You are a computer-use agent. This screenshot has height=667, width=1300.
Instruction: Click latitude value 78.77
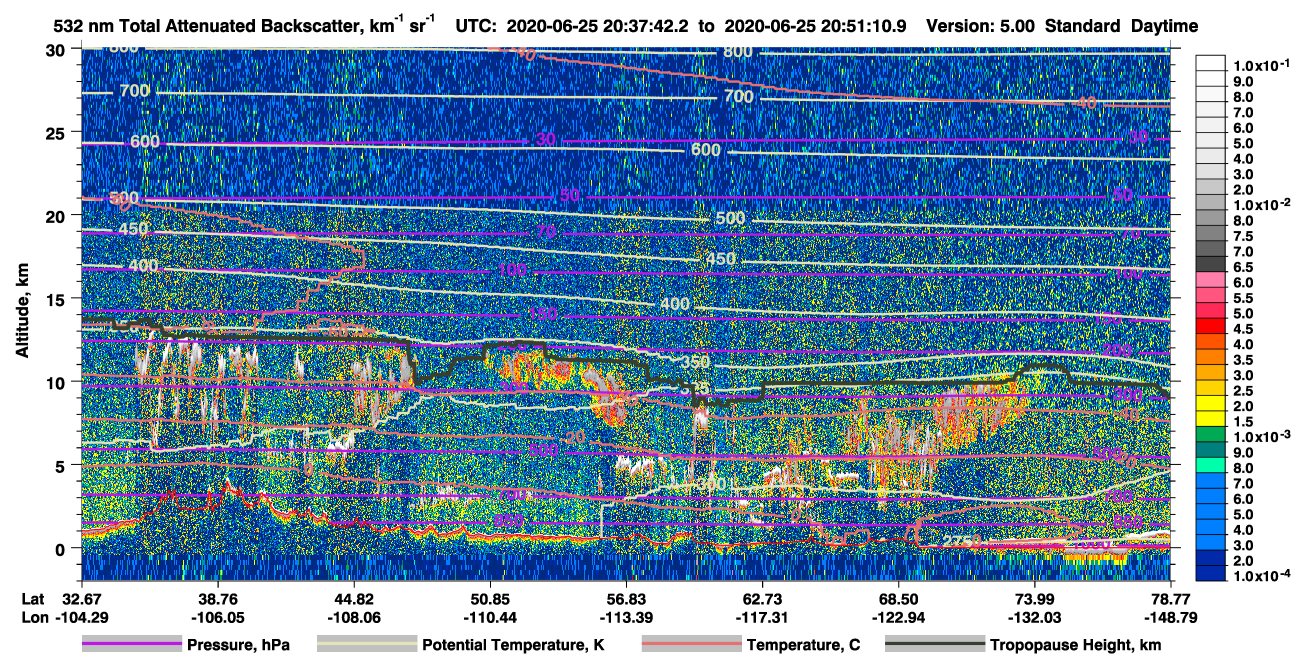1170,599
